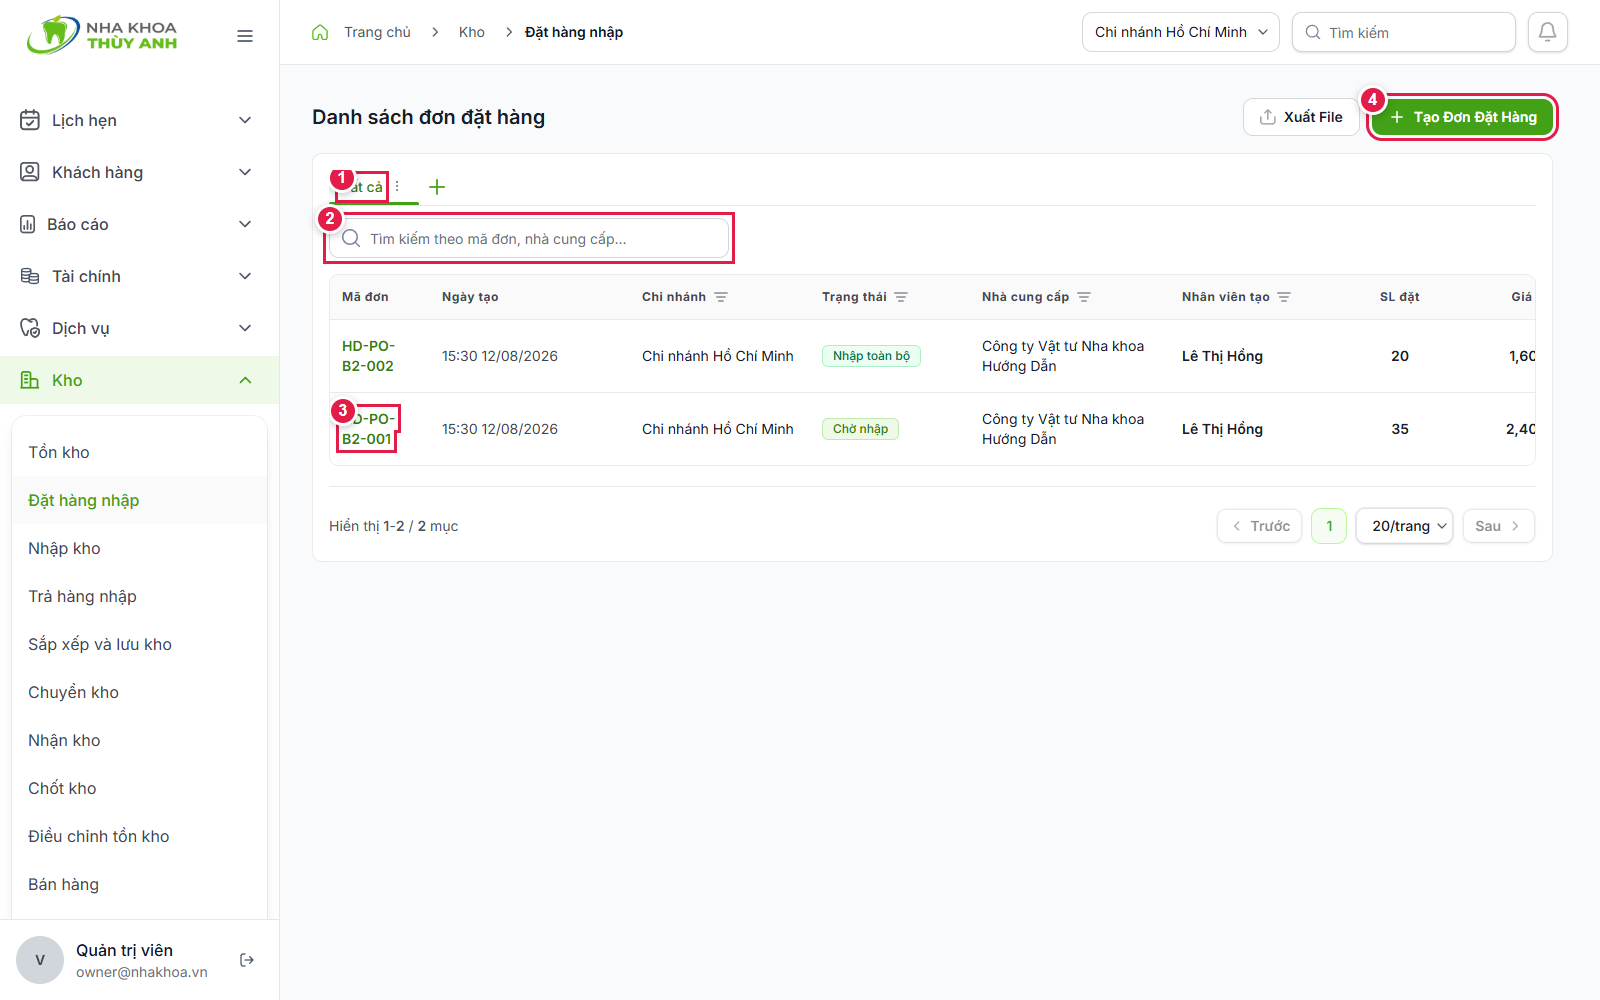Filter the Chi nhánh column icon
This screenshot has height=1000, width=1600.
pyautogui.click(x=721, y=297)
